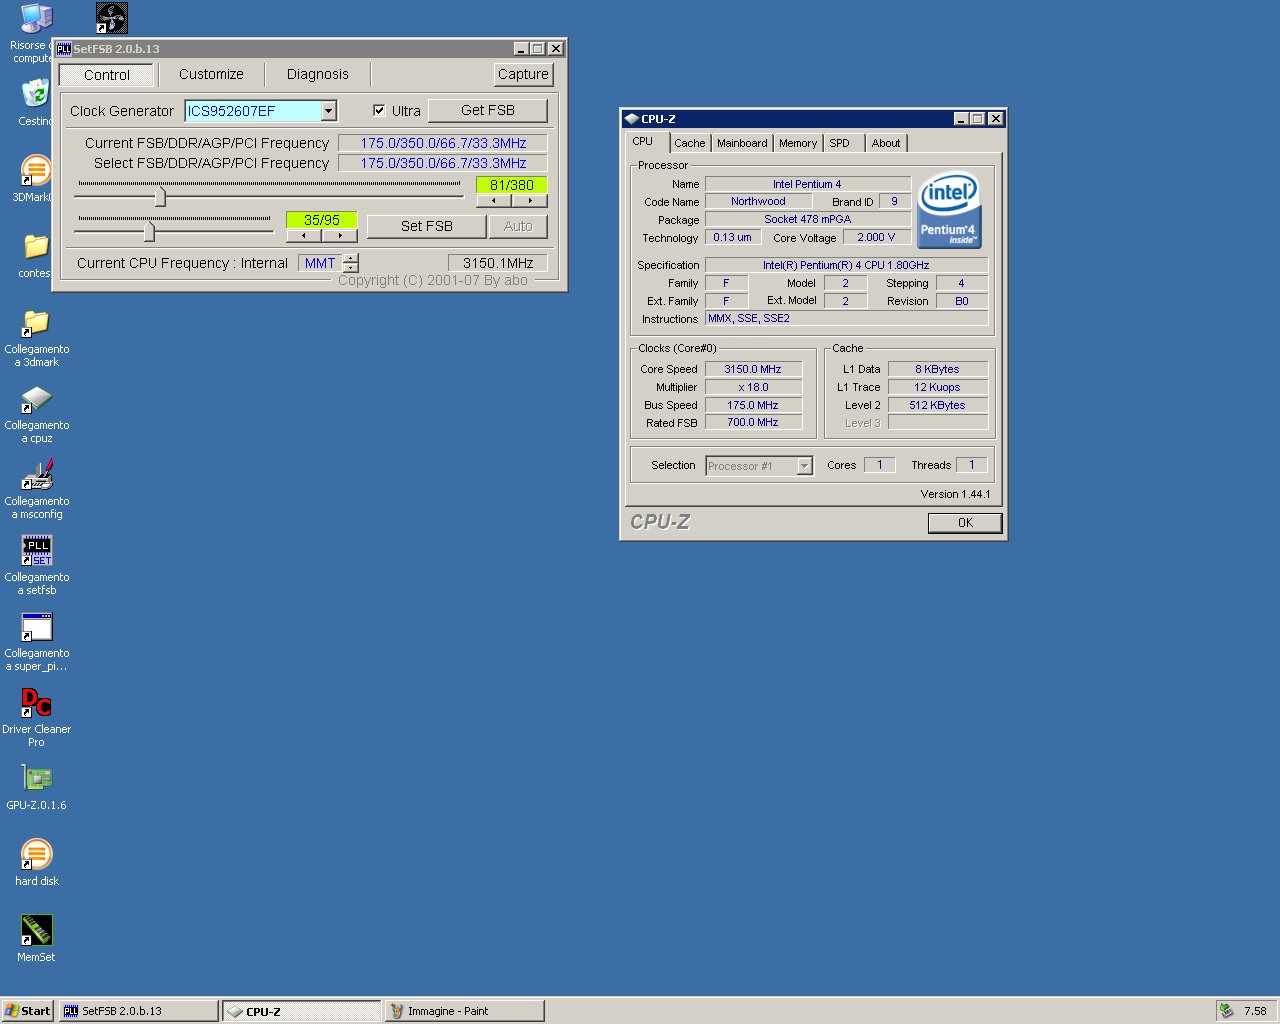Image resolution: width=1280 pixels, height=1024 pixels.
Task: Launch MemSet desktop icon
Action: (36, 930)
